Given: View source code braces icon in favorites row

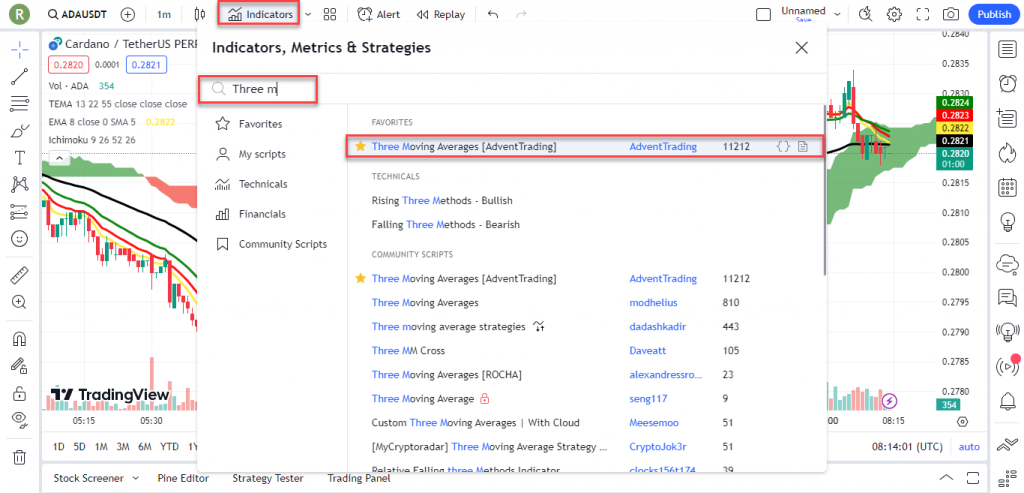Looking at the screenshot, I should coord(782,147).
